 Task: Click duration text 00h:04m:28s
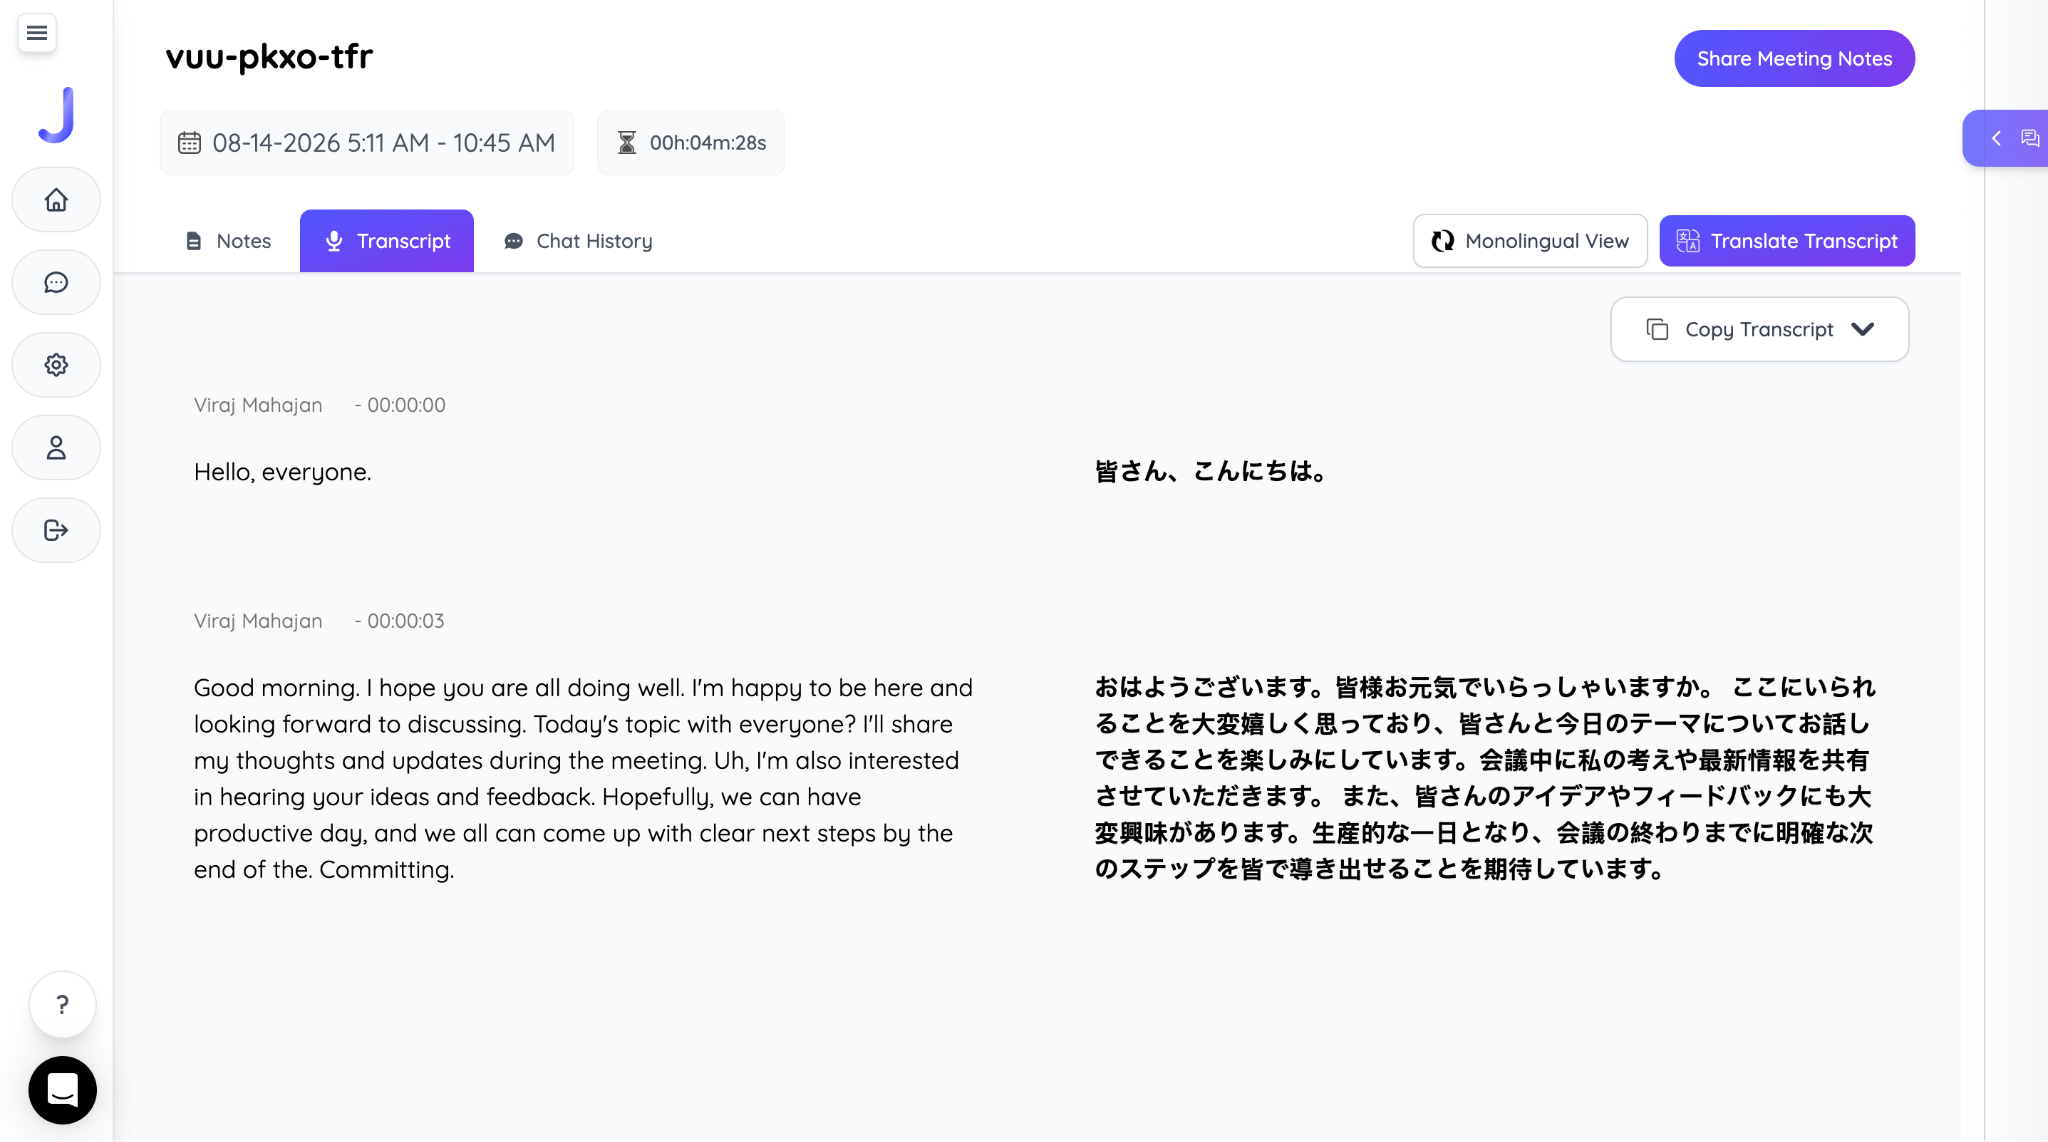(708, 143)
